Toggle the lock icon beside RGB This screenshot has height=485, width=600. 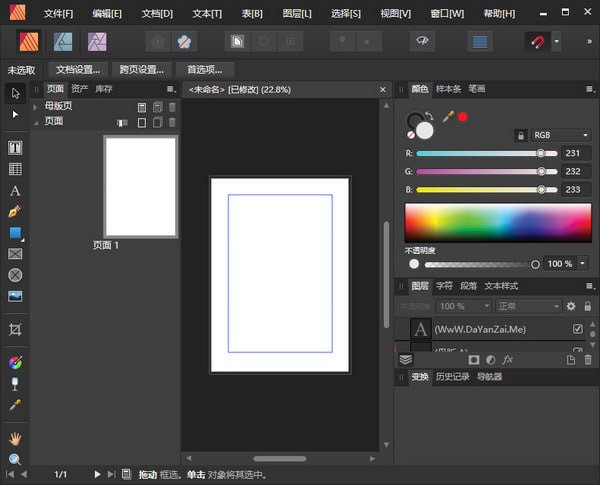tap(520, 135)
